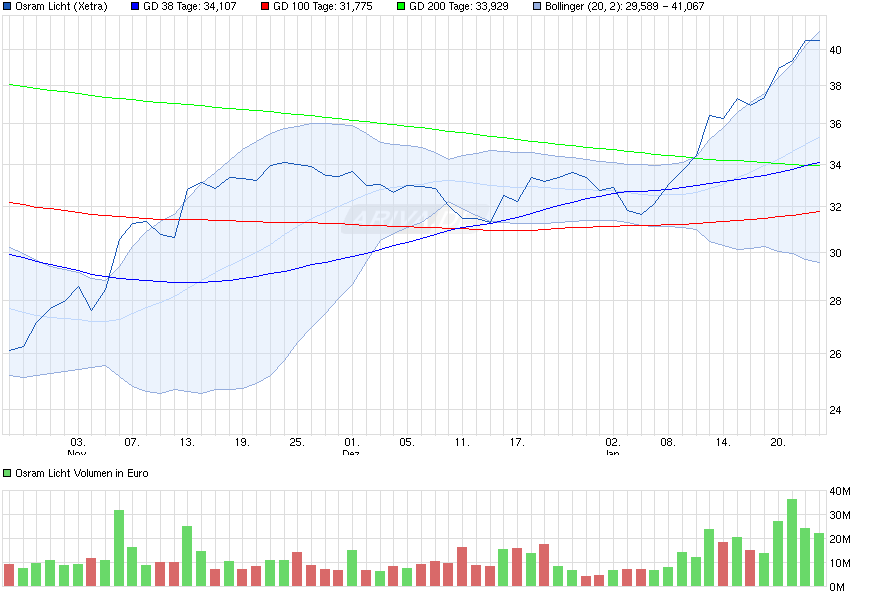Click the '19.' date label on time axis
This screenshot has width=871, height=597.
pos(242,443)
